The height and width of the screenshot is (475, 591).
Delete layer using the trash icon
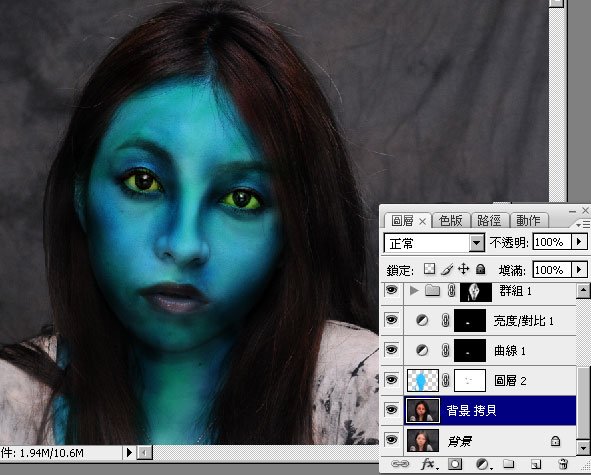pyautogui.click(x=563, y=464)
